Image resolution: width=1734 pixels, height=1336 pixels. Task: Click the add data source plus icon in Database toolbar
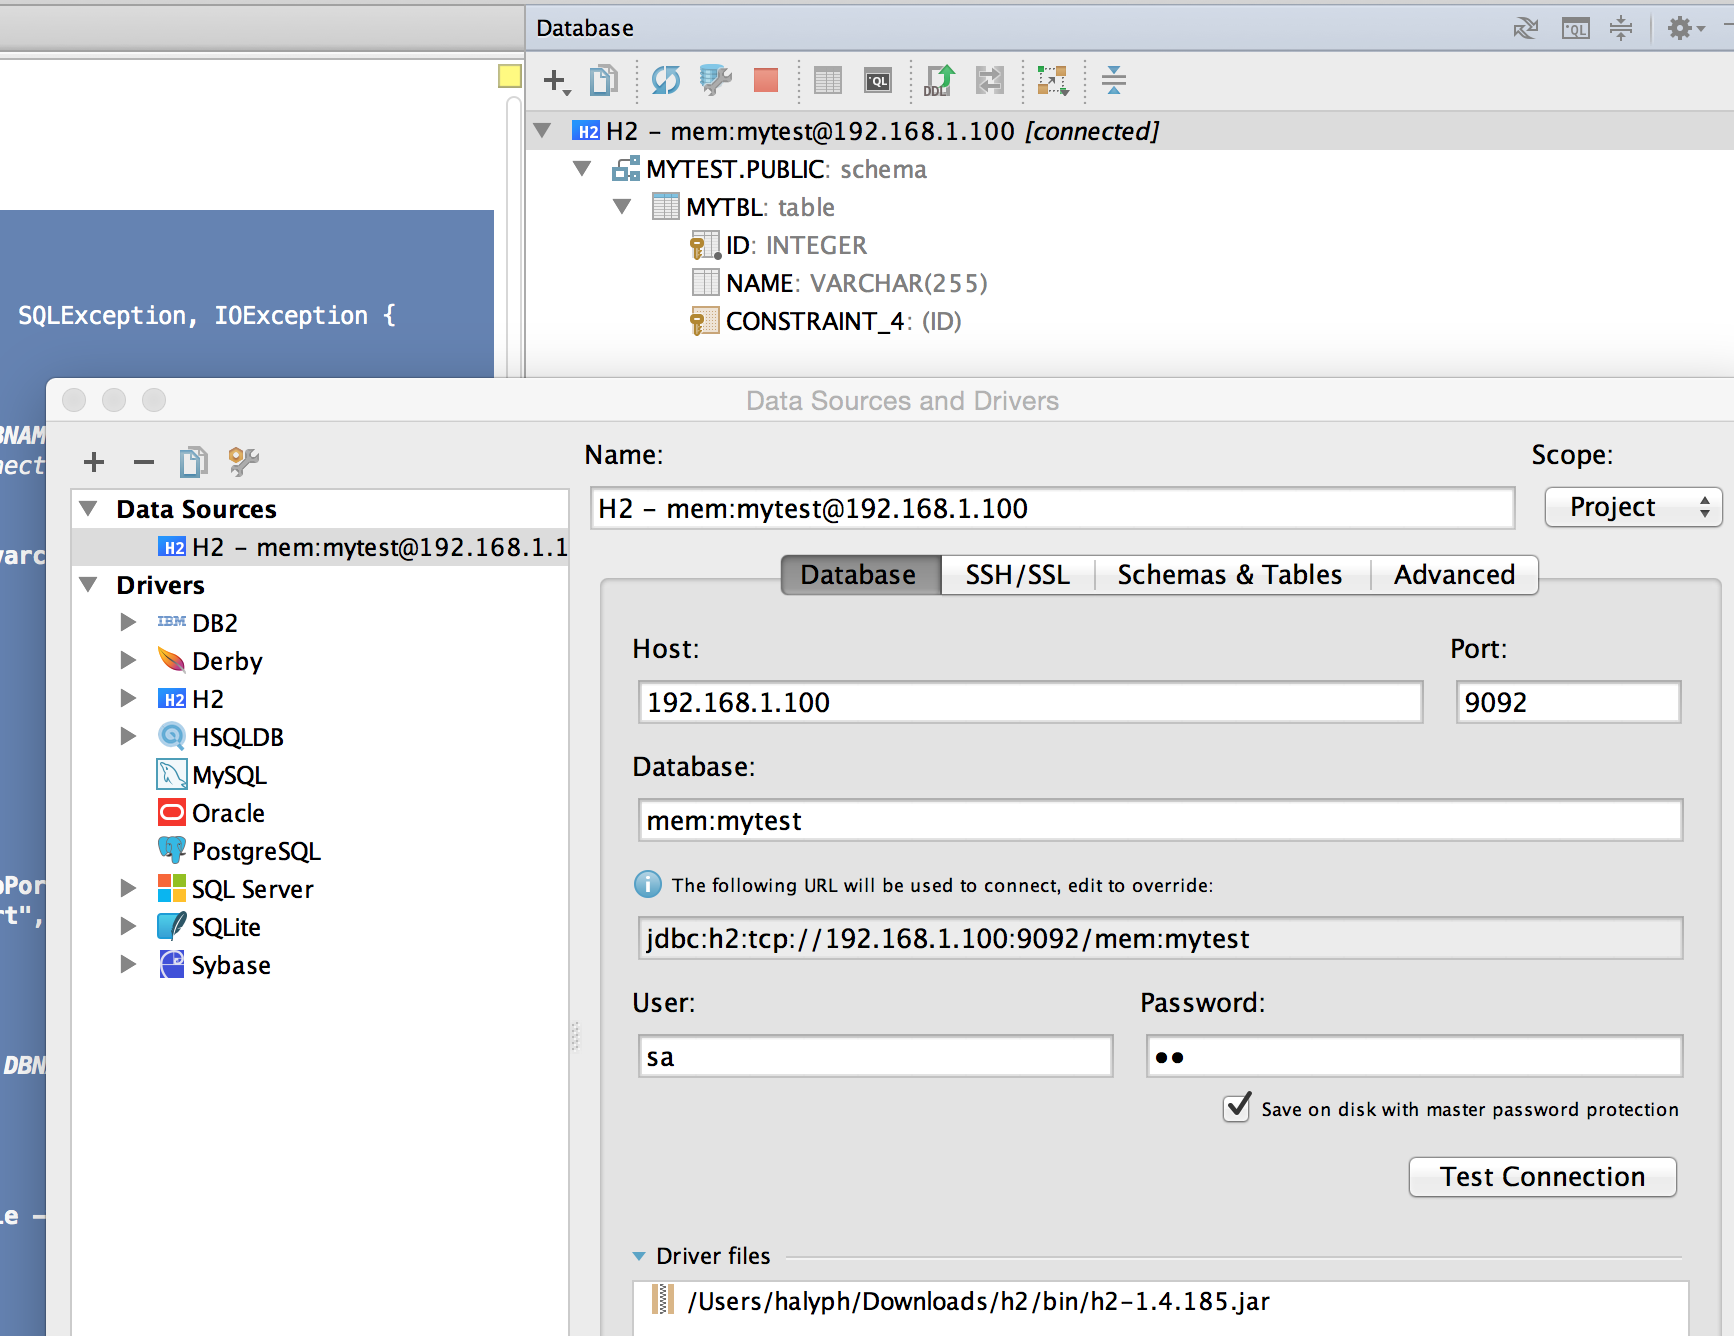click(x=556, y=81)
